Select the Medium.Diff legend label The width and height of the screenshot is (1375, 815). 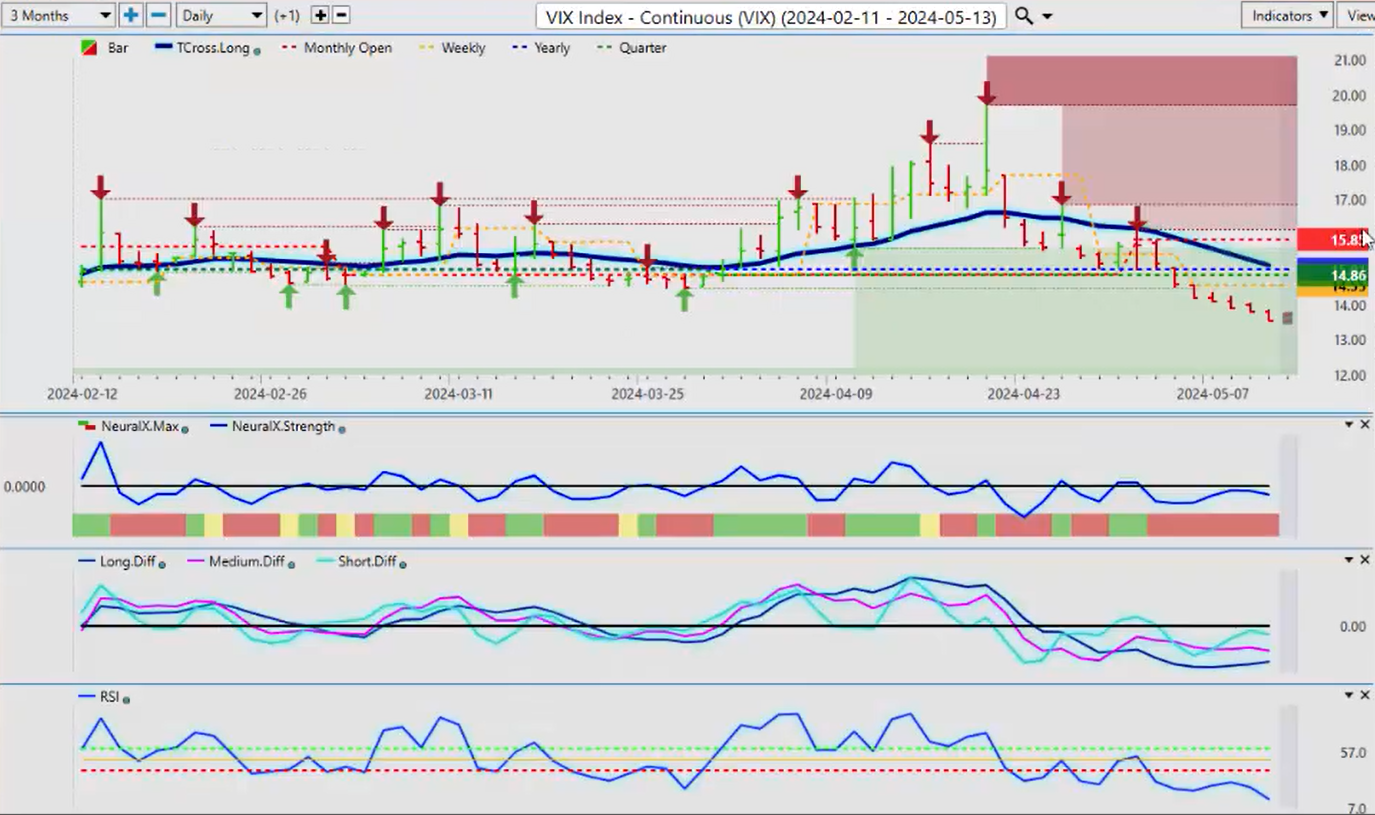pos(246,562)
